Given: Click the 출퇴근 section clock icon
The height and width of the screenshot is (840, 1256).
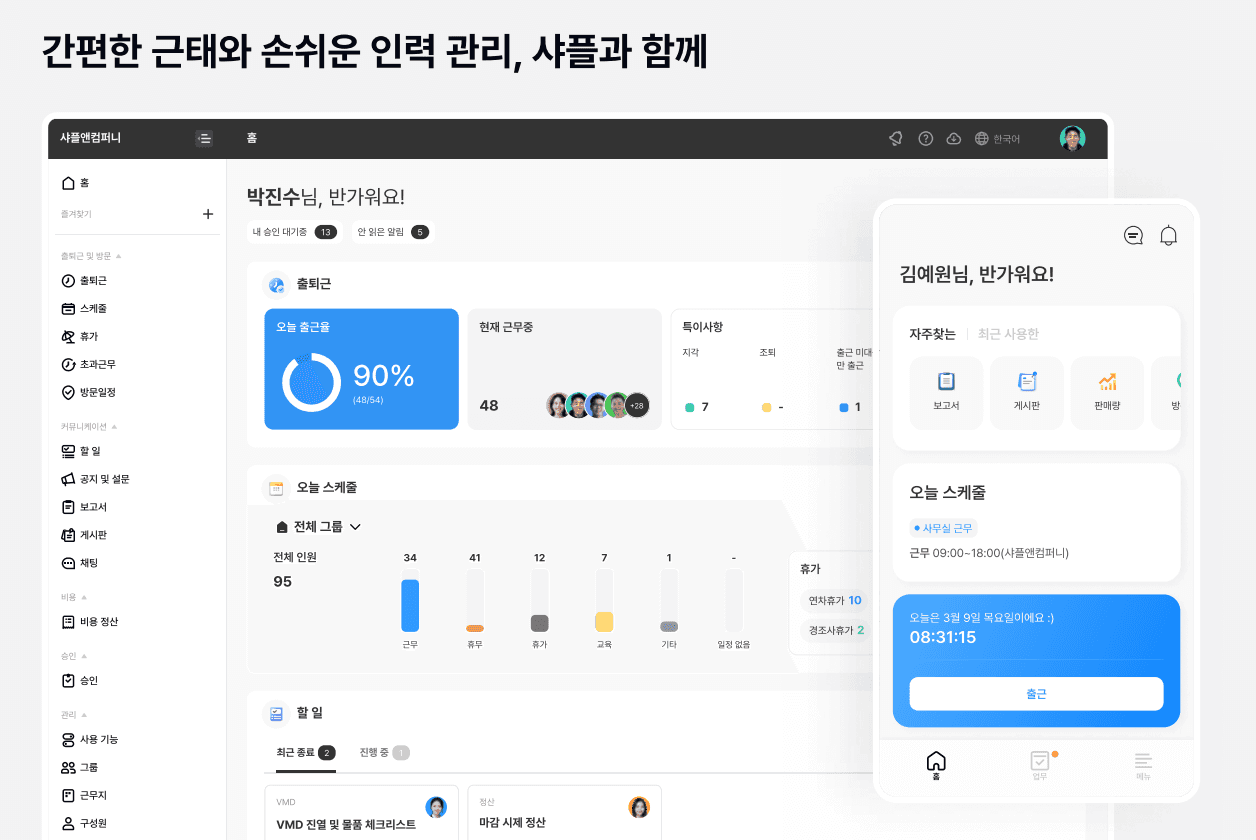Looking at the screenshot, I should pyautogui.click(x=276, y=285).
